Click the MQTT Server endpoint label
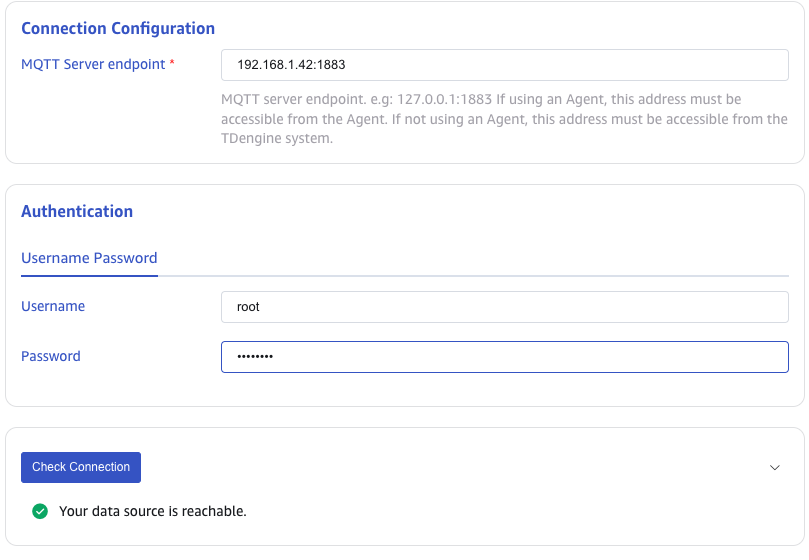 tap(93, 64)
